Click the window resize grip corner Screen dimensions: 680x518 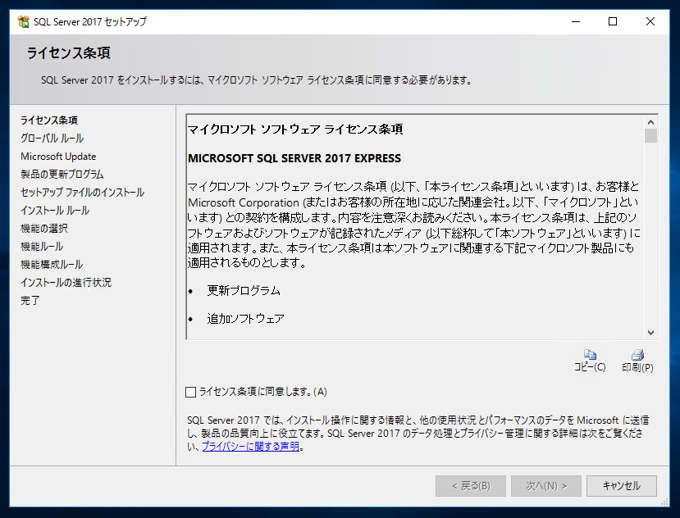[x=664, y=502]
